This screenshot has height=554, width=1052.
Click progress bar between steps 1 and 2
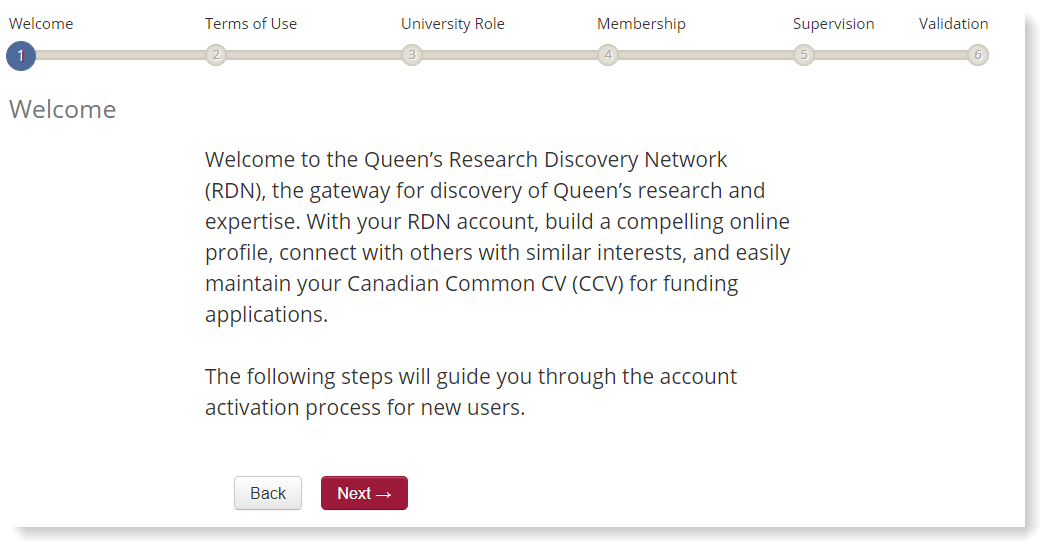coord(118,55)
